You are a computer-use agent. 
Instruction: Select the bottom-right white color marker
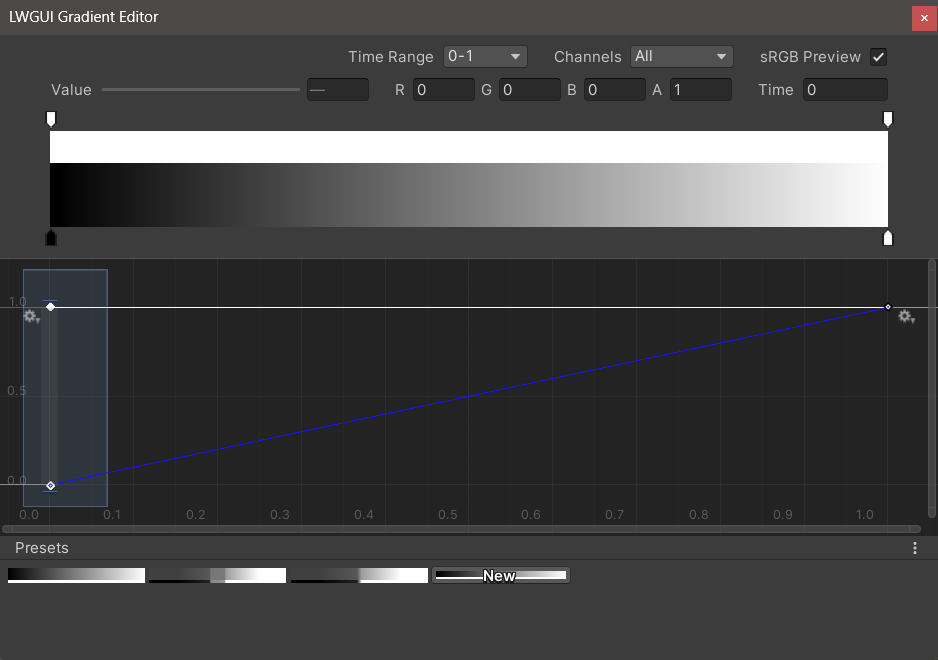(887, 238)
